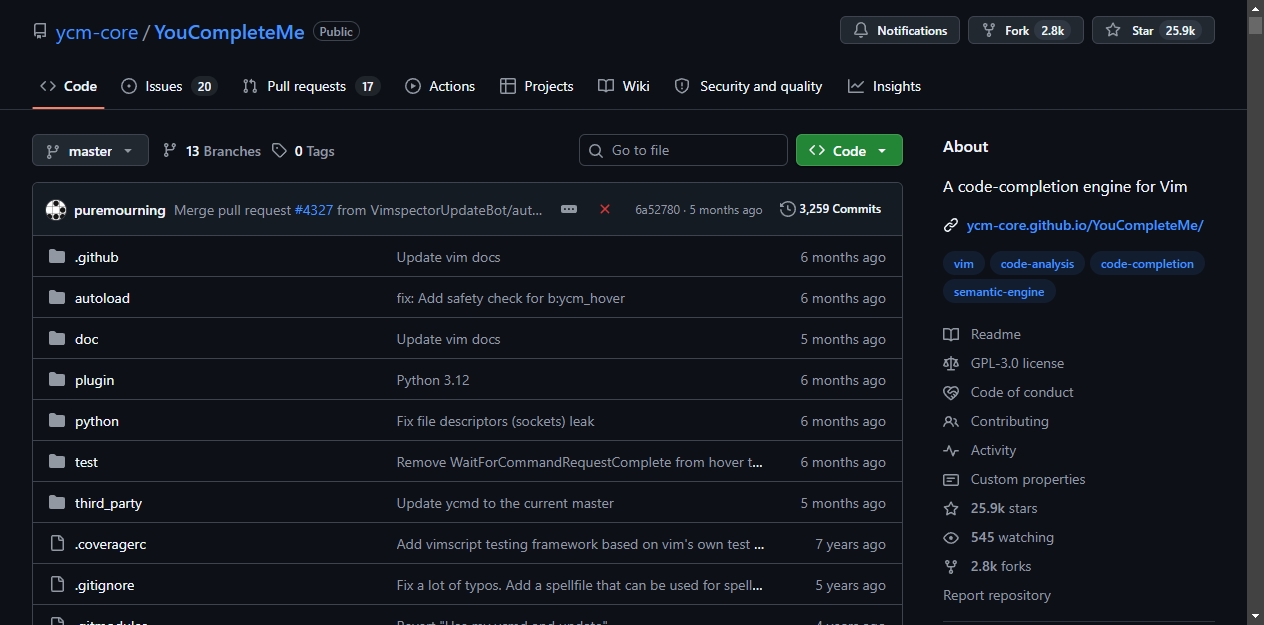View the 3,259 Commits history

click(x=831, y=209)
